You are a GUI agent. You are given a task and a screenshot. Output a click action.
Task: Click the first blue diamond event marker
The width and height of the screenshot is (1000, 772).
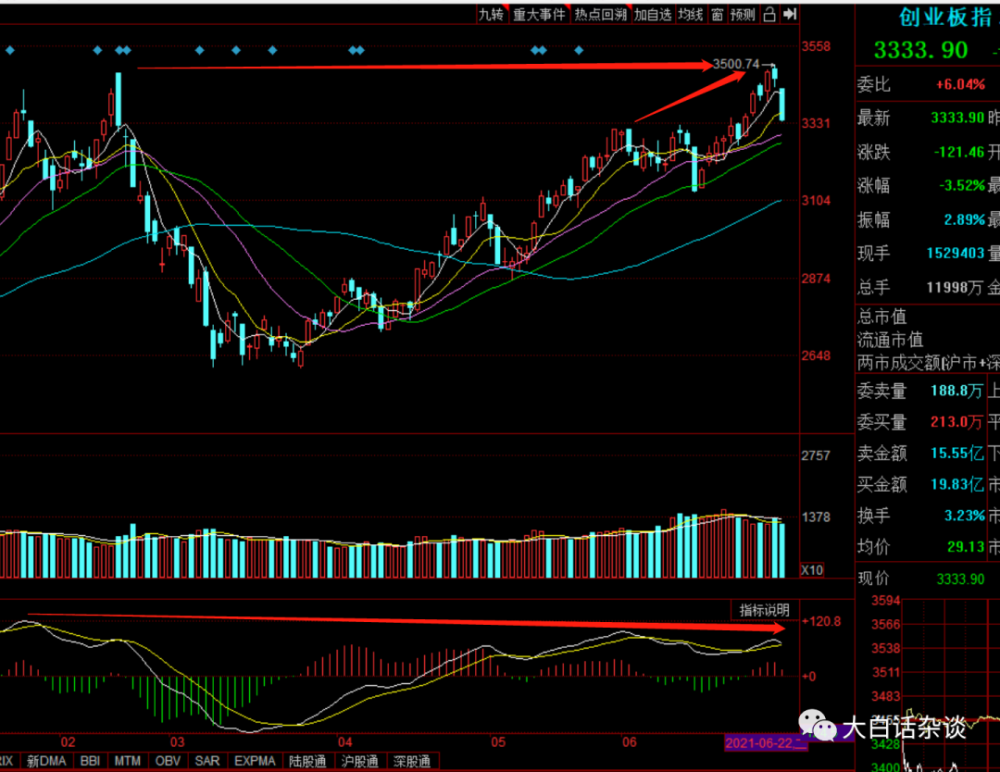click(x=10, y=50)
